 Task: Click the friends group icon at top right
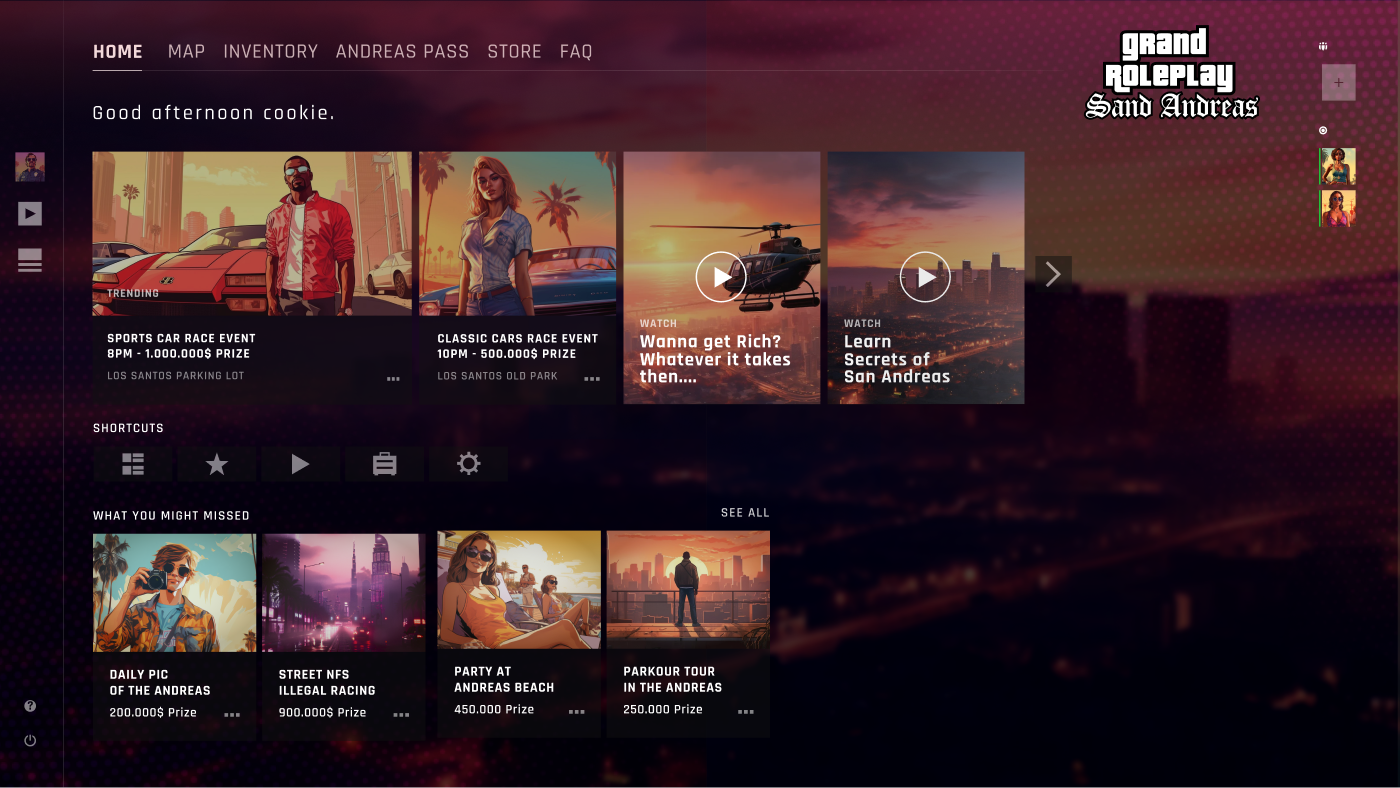[x=1322, y=45]
